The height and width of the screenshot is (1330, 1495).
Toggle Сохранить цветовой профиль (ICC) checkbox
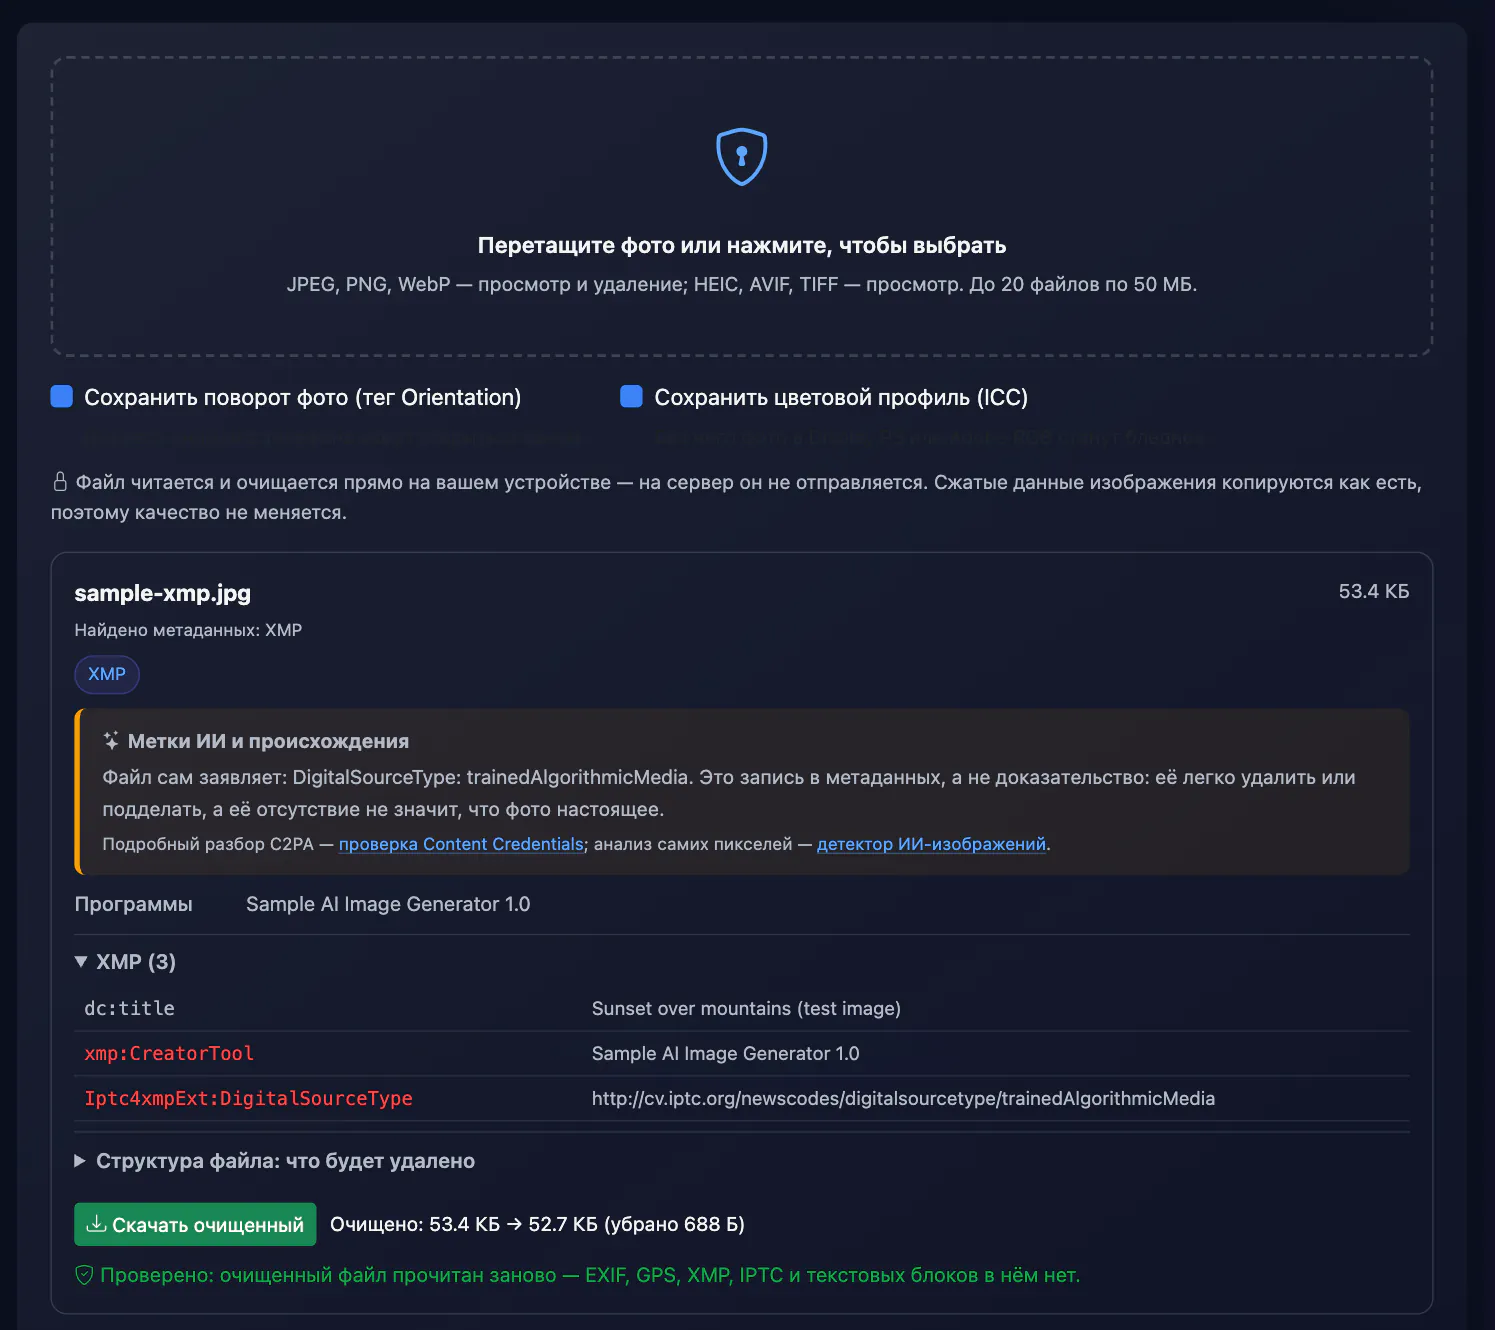pyautogui.click(x=631, y=397)
